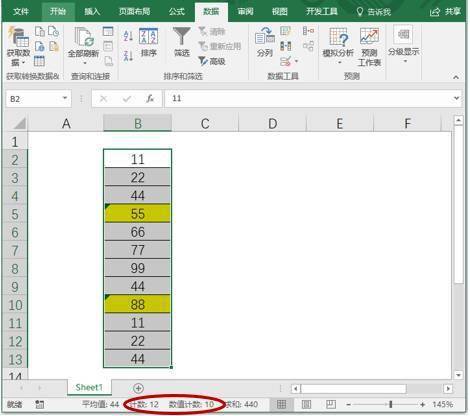Switch to the 插入 (Insert) tab

[92, 12]
